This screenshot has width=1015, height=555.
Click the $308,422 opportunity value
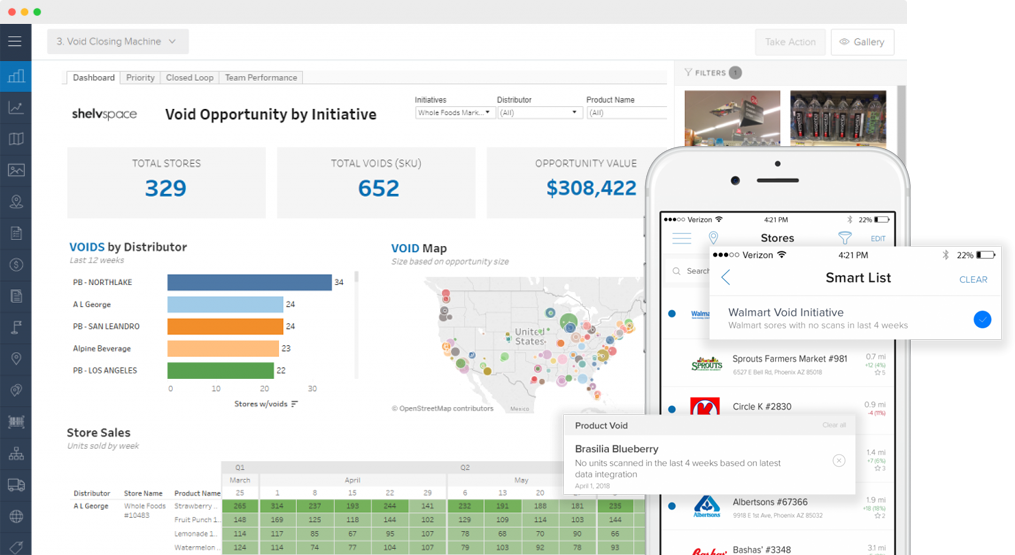pyautogui.click(x=591, y=188)
